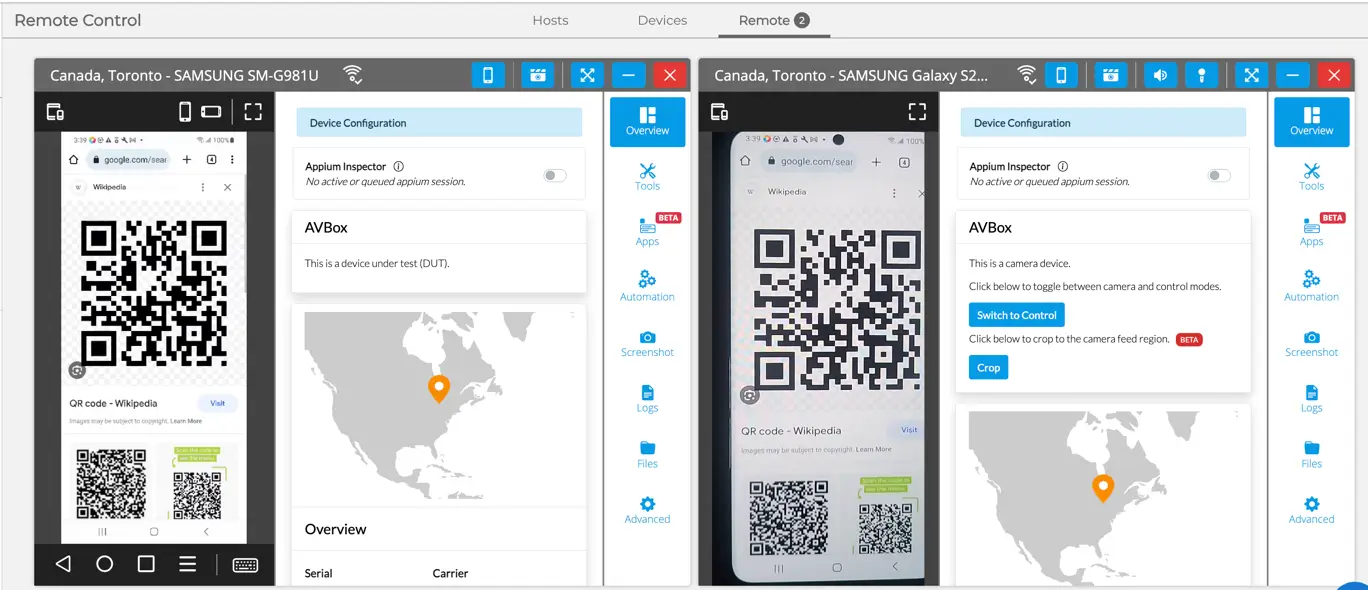Click Wi-Fi status icon in SM-G981U title bar
Screen dimensions: 1368x590
coord(352,75)
